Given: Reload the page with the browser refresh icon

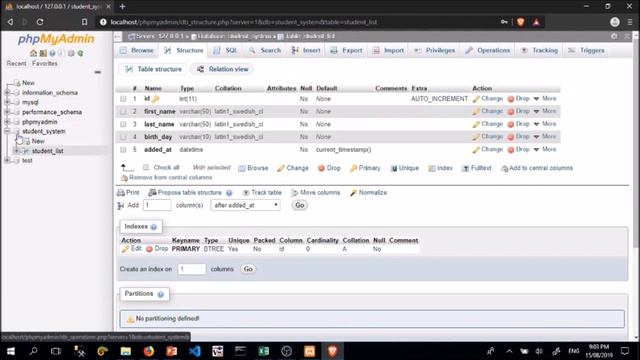Looking at the screenshot, I should 40,22.
